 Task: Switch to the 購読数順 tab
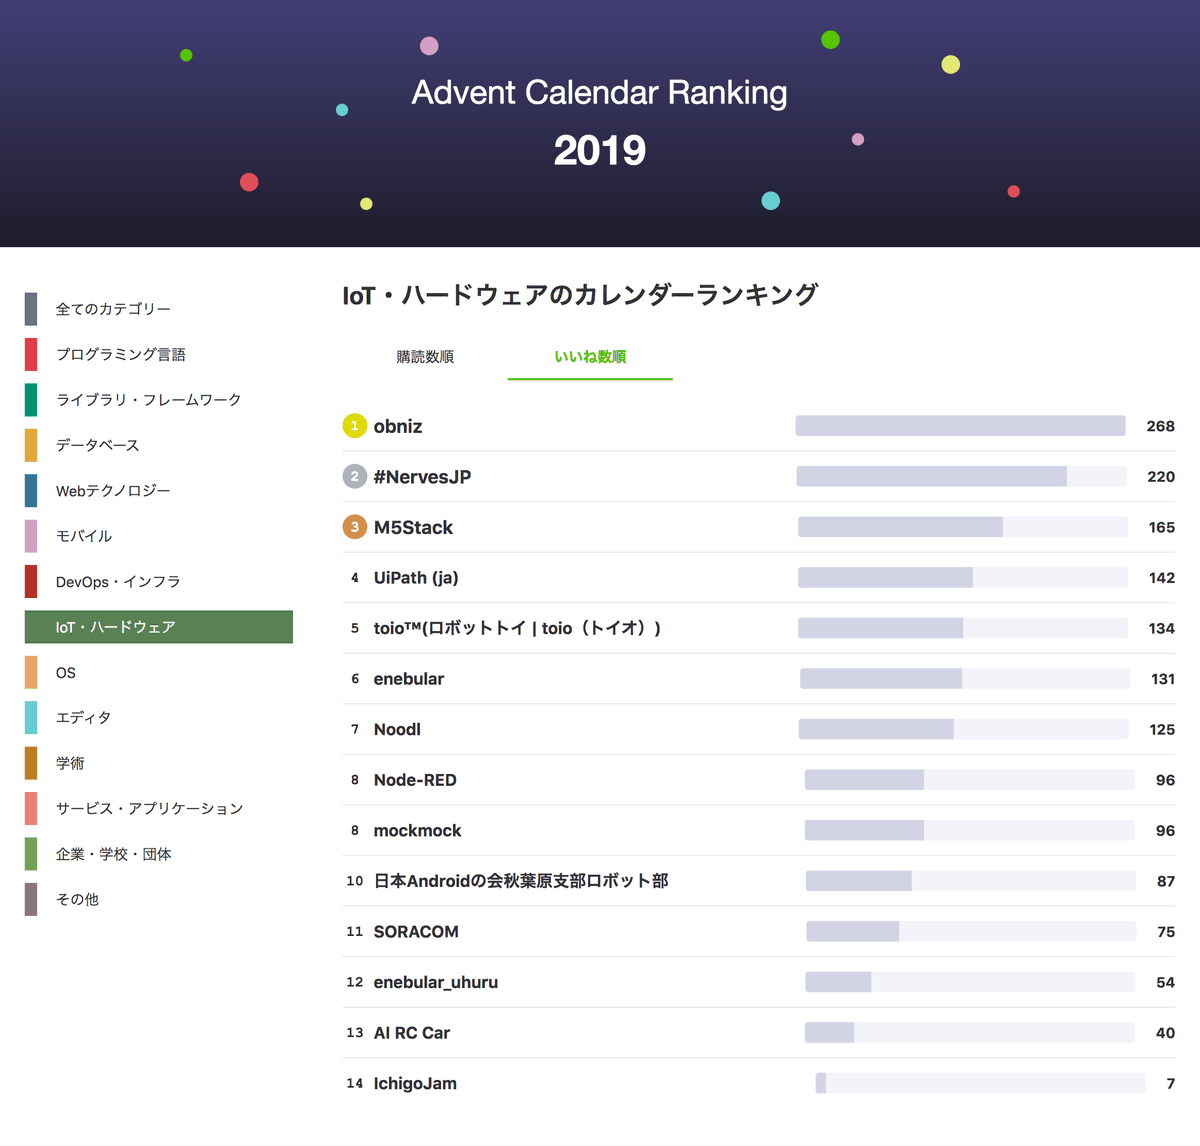[425, 357]
